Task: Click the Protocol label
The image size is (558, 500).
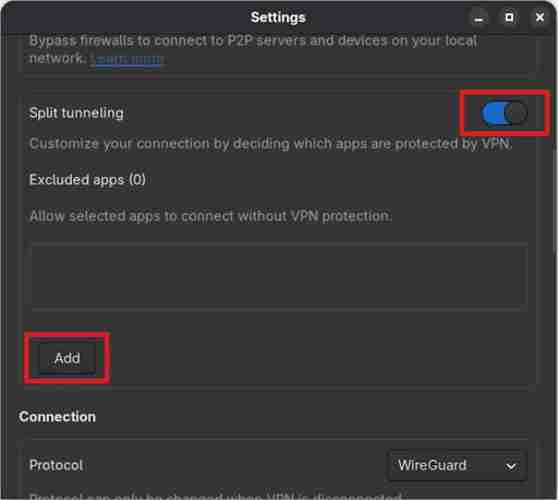Action: click(56, 465)
